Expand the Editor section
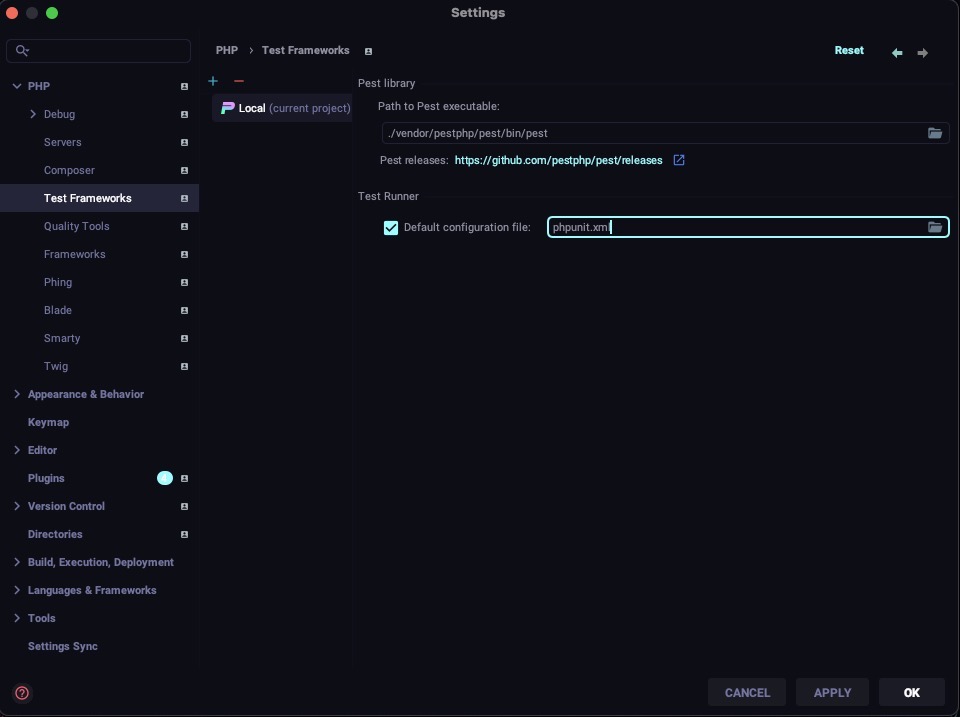 click(17, 450)
